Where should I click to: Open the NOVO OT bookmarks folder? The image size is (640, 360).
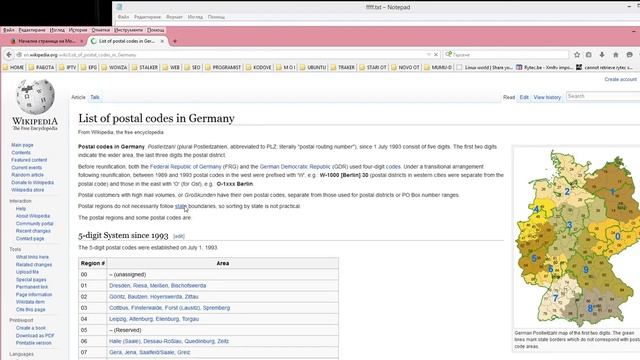tap(405, 67)
